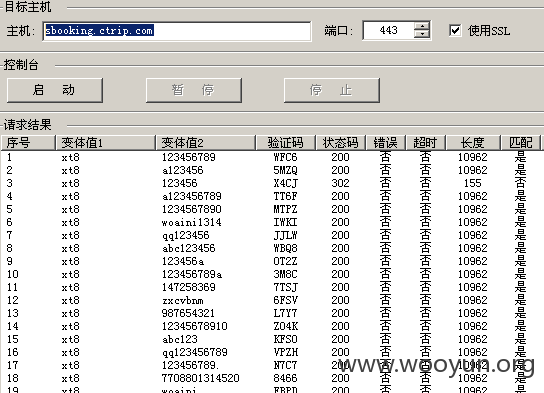Viewport: 544px width, 393px height.
Task: Sort by the 变体值2 column header
Action: point(205,143)
